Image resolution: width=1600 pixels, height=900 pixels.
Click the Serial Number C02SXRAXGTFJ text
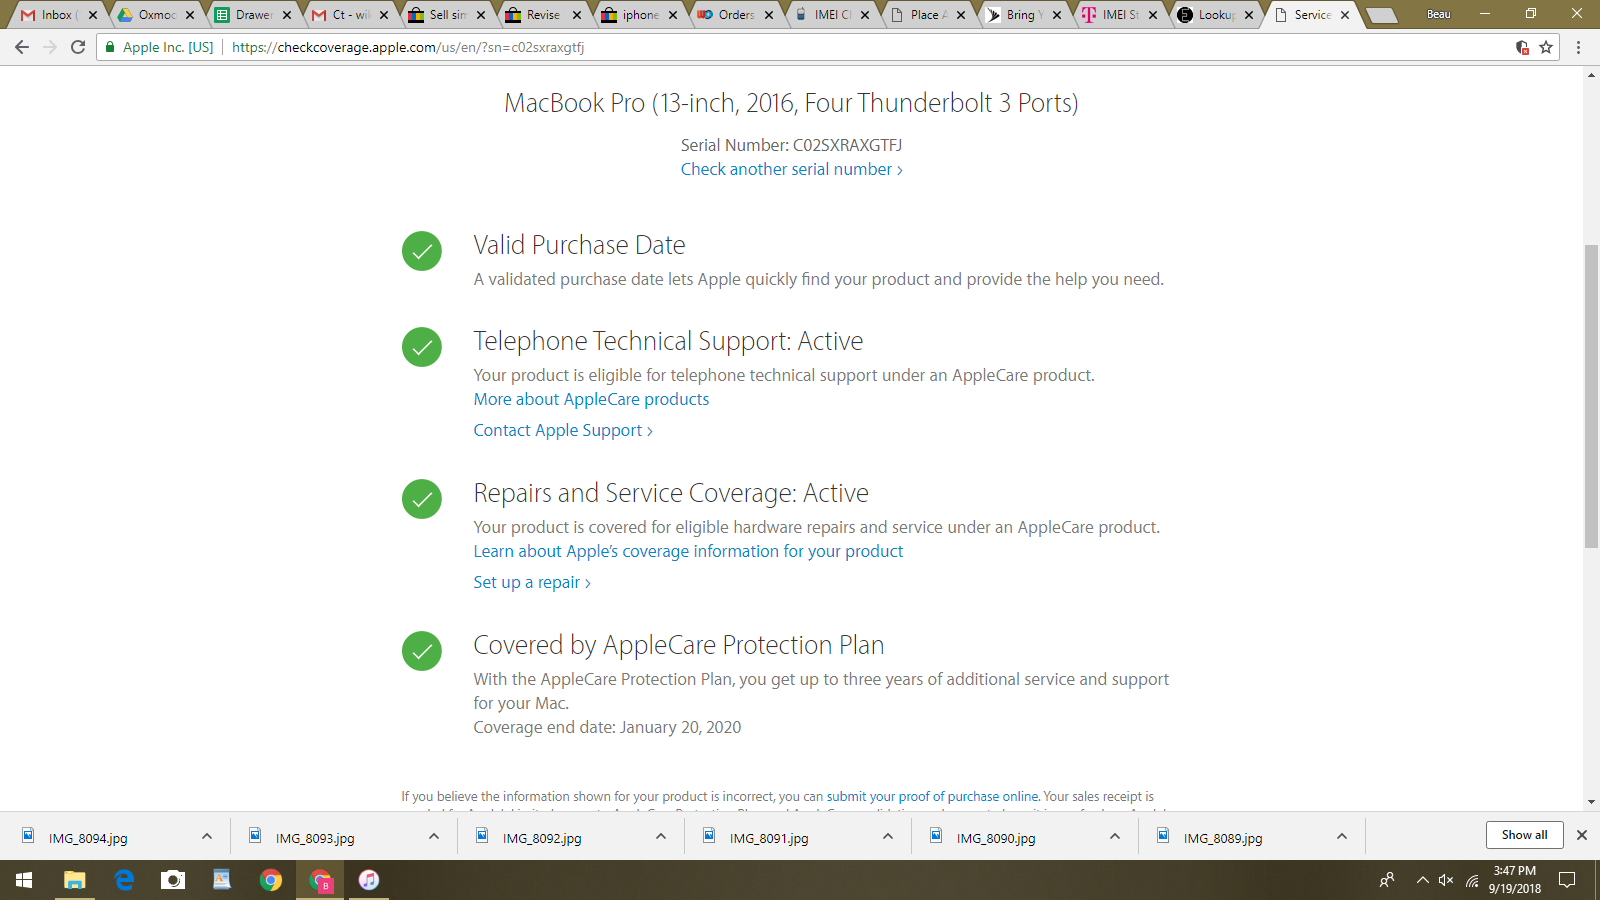[x=791, y=145]
